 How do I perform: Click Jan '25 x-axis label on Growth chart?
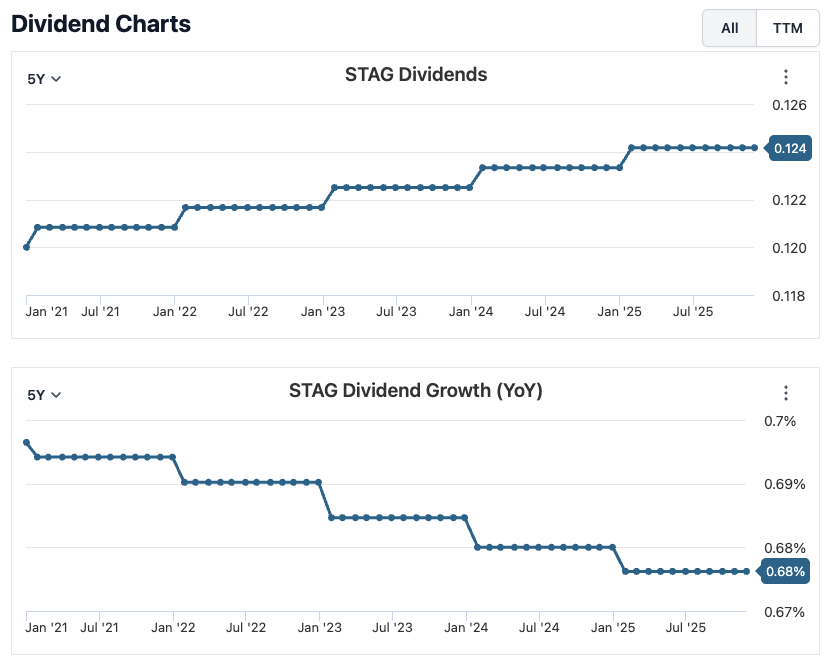coord(613,628)
